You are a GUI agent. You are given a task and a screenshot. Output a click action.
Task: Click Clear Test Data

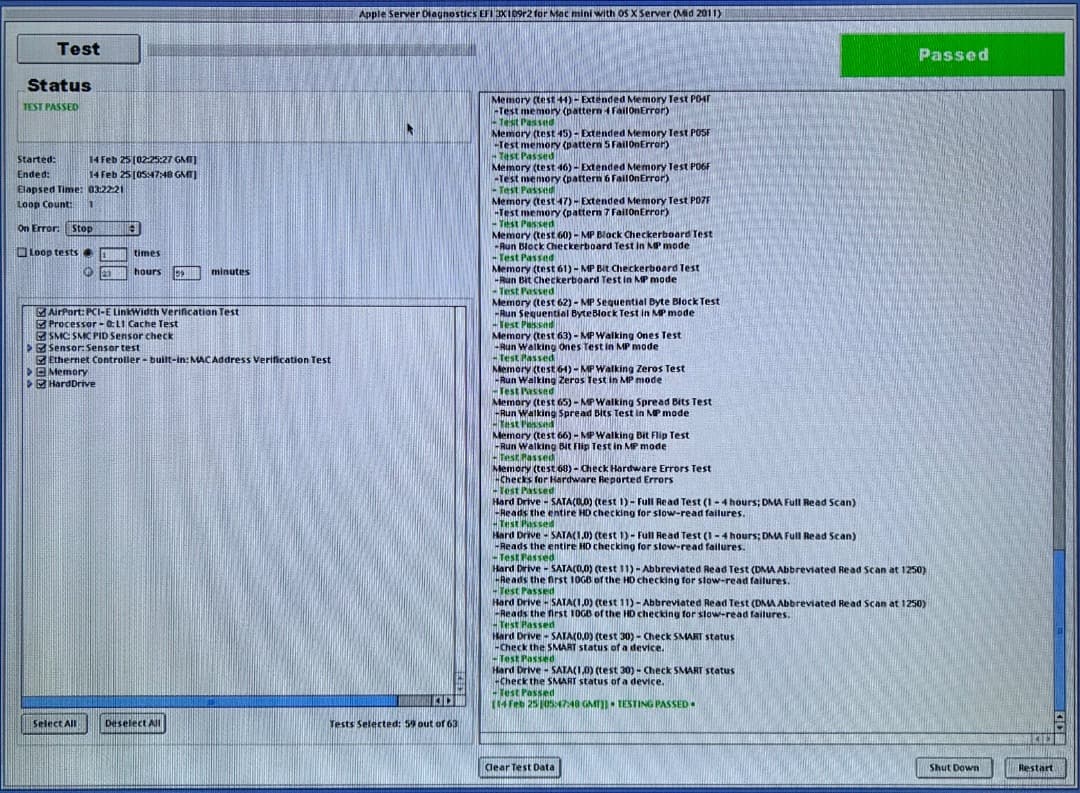click(x=520, y=767)
